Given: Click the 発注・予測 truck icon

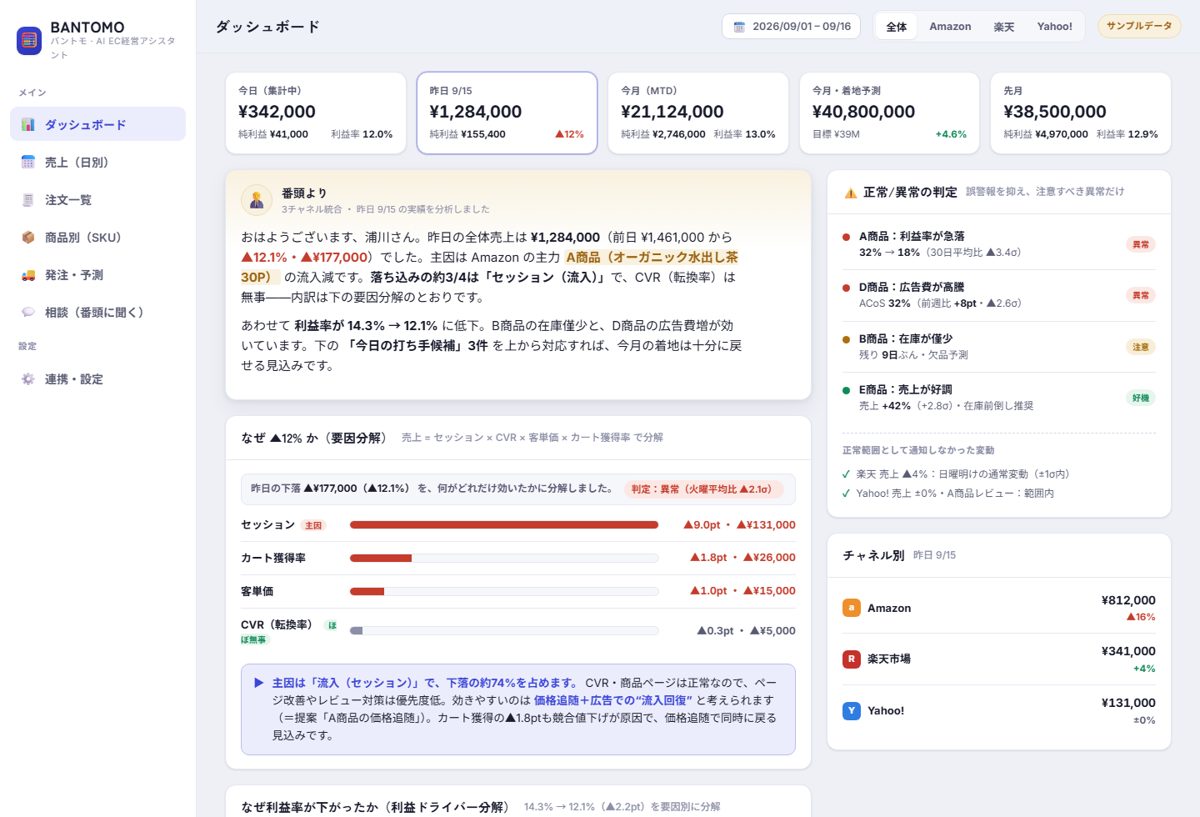Looking at the screenshot, I should (28, 275).
